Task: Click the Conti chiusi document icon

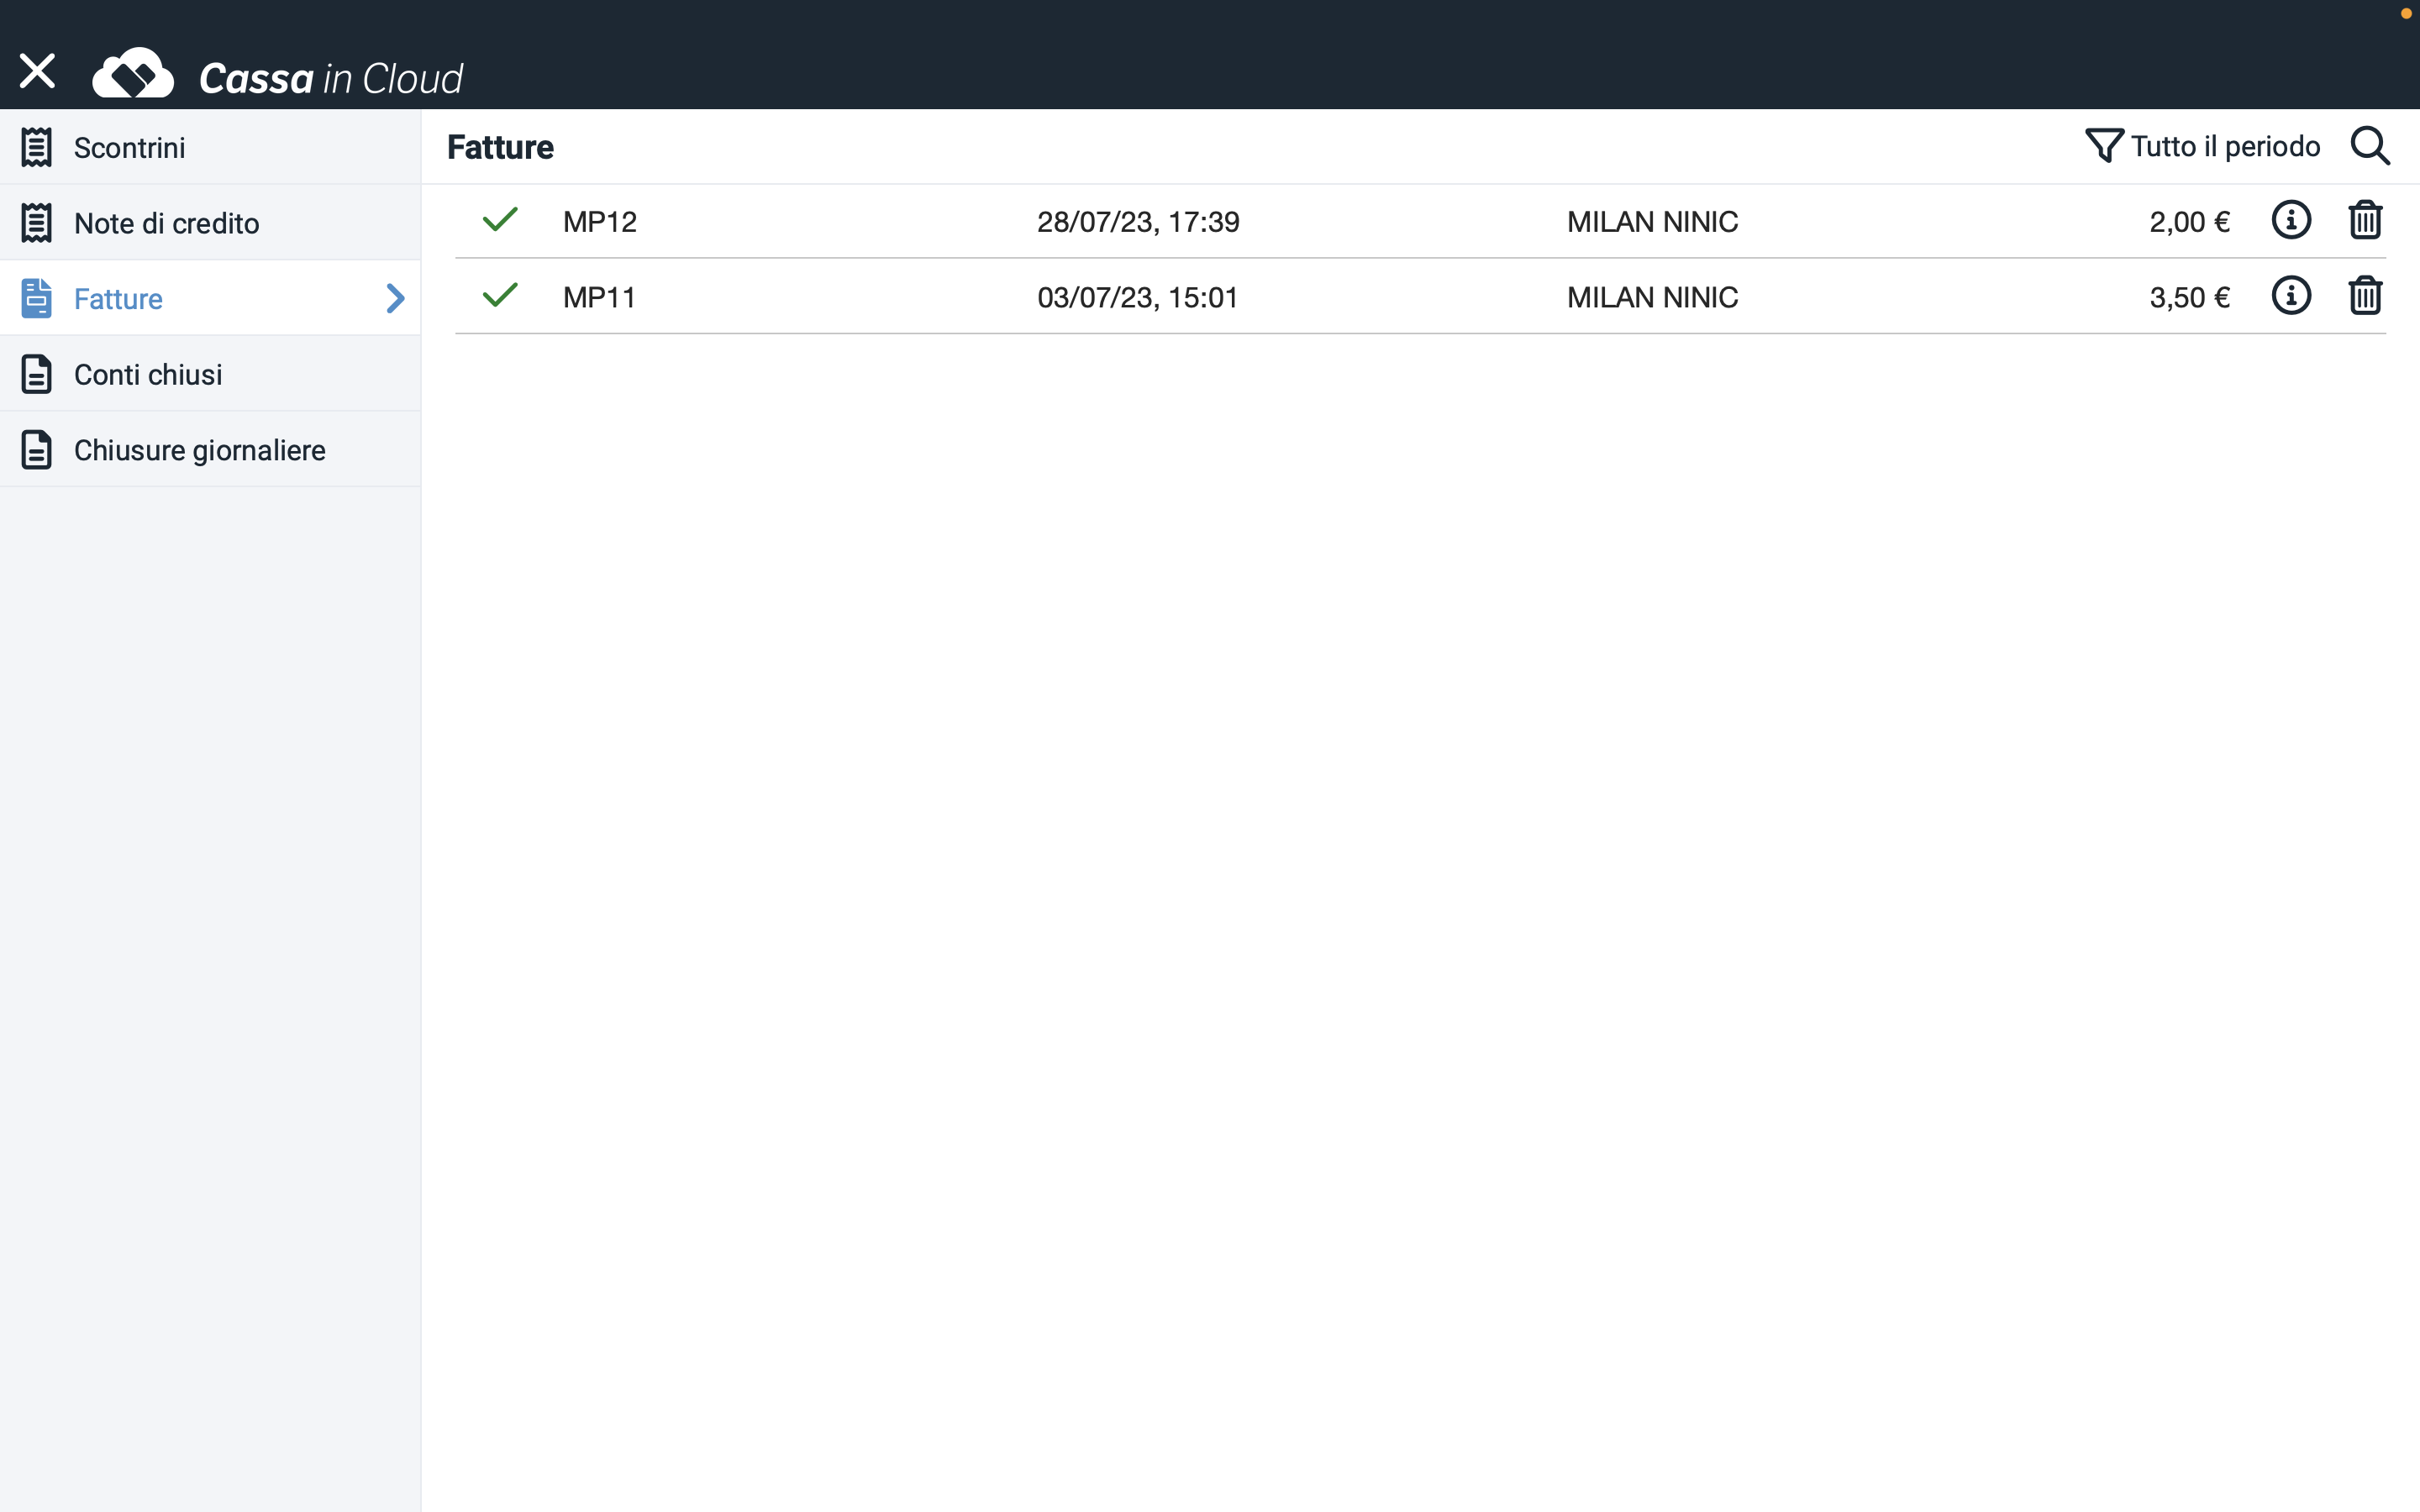Action: click(x=37, y=374)
